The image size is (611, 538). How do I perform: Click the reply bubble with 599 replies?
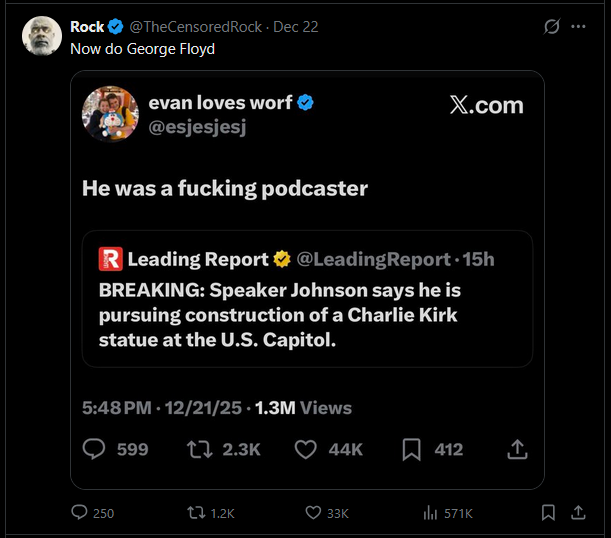pos(94,450)
